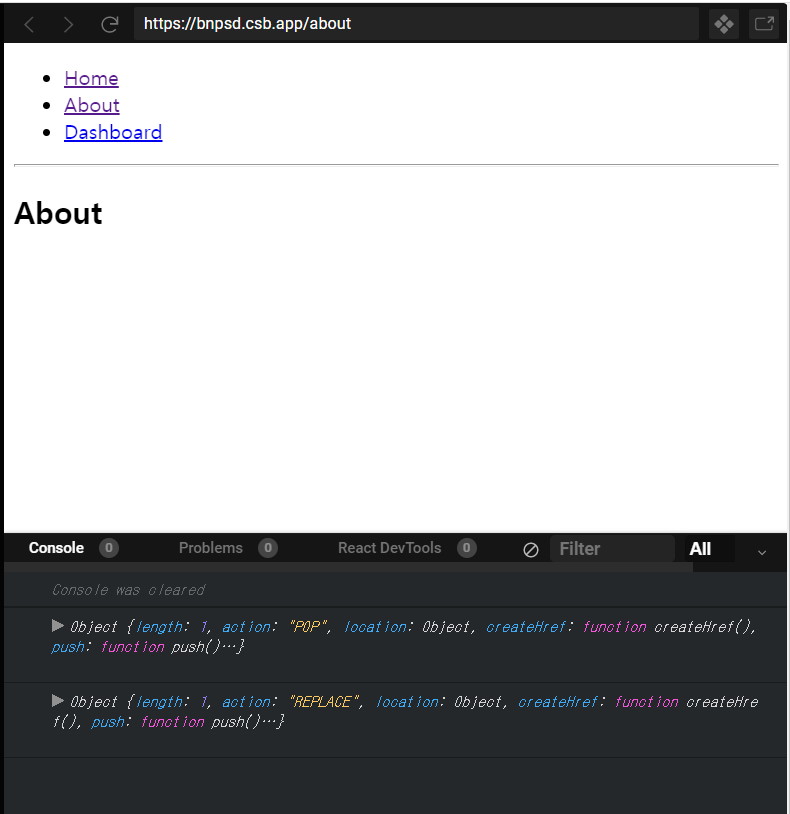Click the URL address bar
Screen dimensions: 790x814
(x=416, y=24)
